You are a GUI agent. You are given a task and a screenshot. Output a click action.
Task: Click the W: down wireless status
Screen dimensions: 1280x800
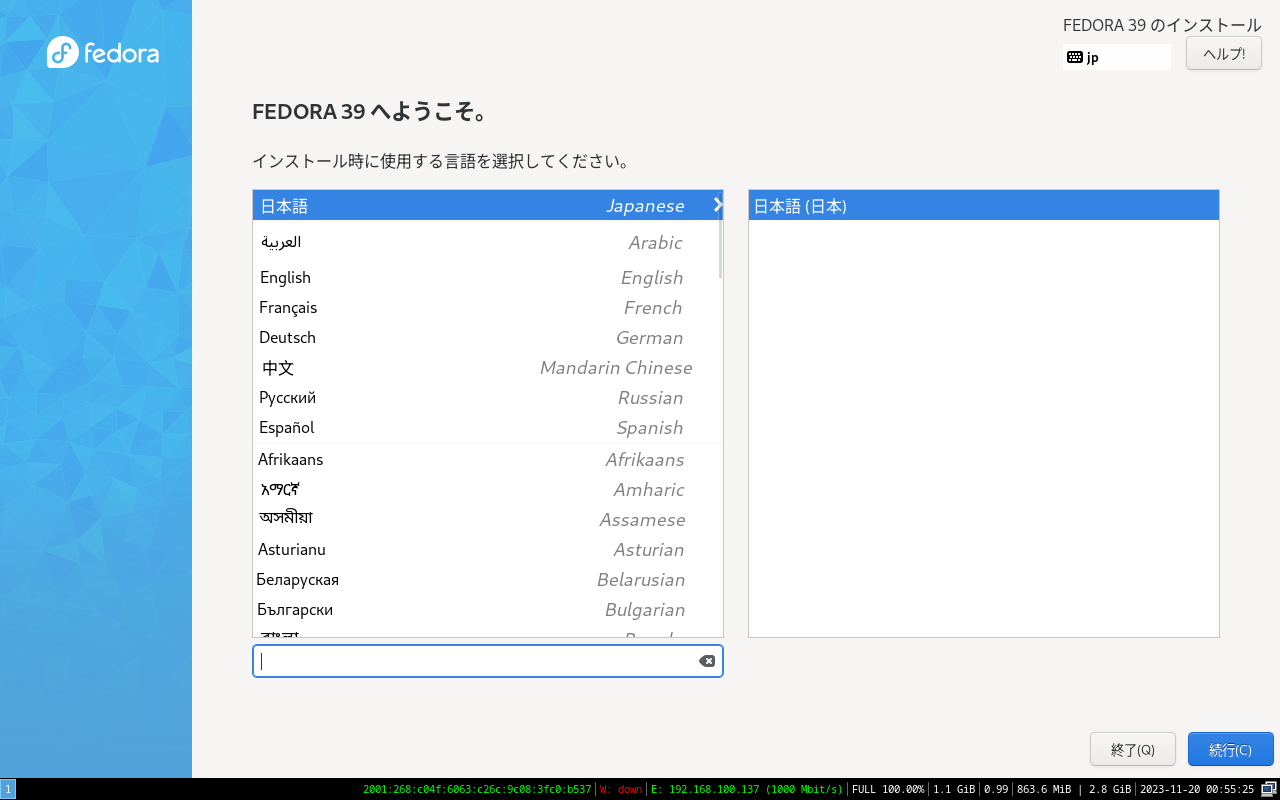coord(621,789)
